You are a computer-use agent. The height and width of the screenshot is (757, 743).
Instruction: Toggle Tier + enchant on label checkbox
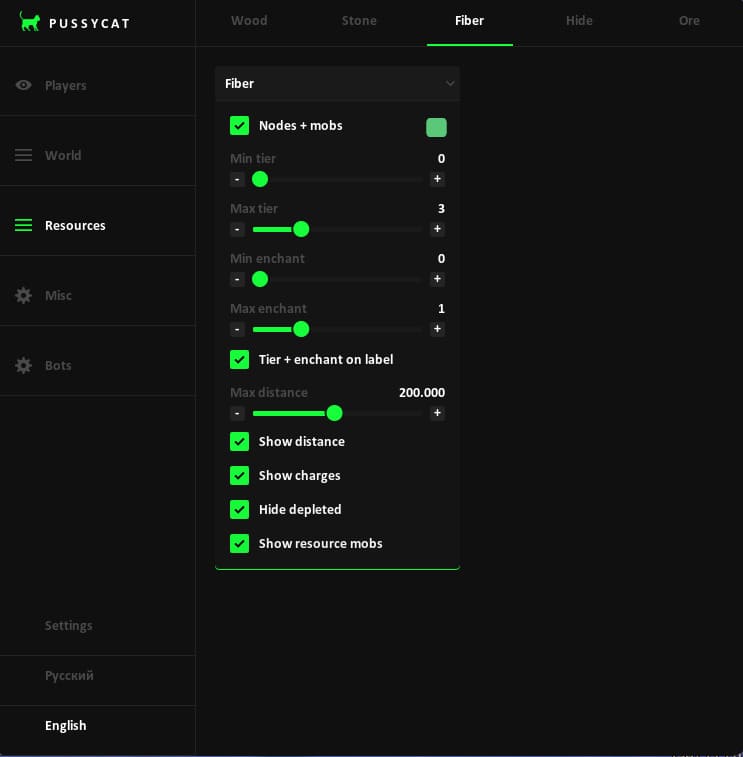coord(239,360)
